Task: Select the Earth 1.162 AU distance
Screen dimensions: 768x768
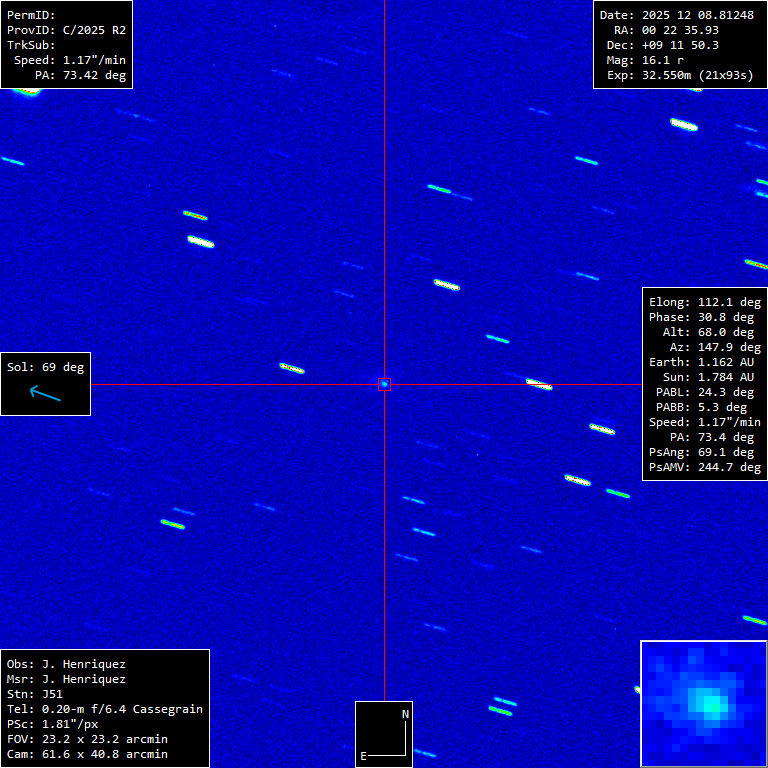Action: (704, 362)
